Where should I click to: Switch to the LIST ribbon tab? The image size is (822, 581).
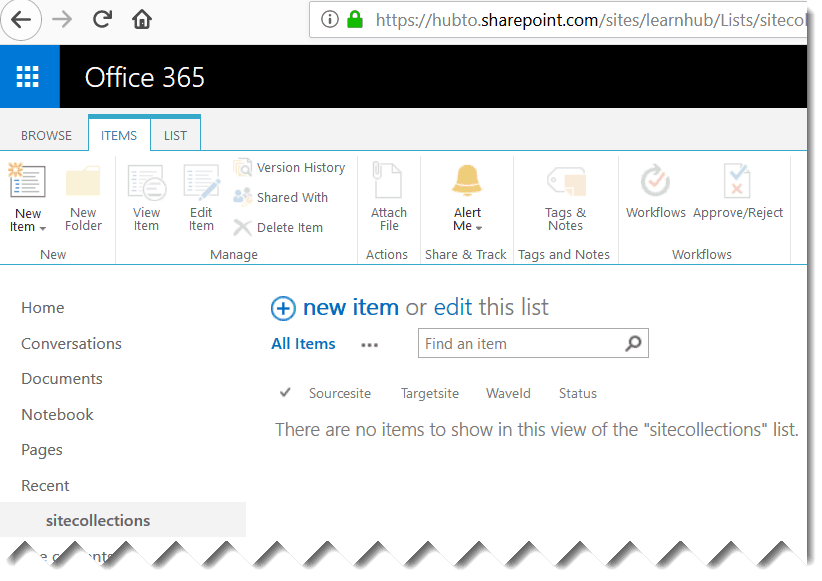click(175, 135)
